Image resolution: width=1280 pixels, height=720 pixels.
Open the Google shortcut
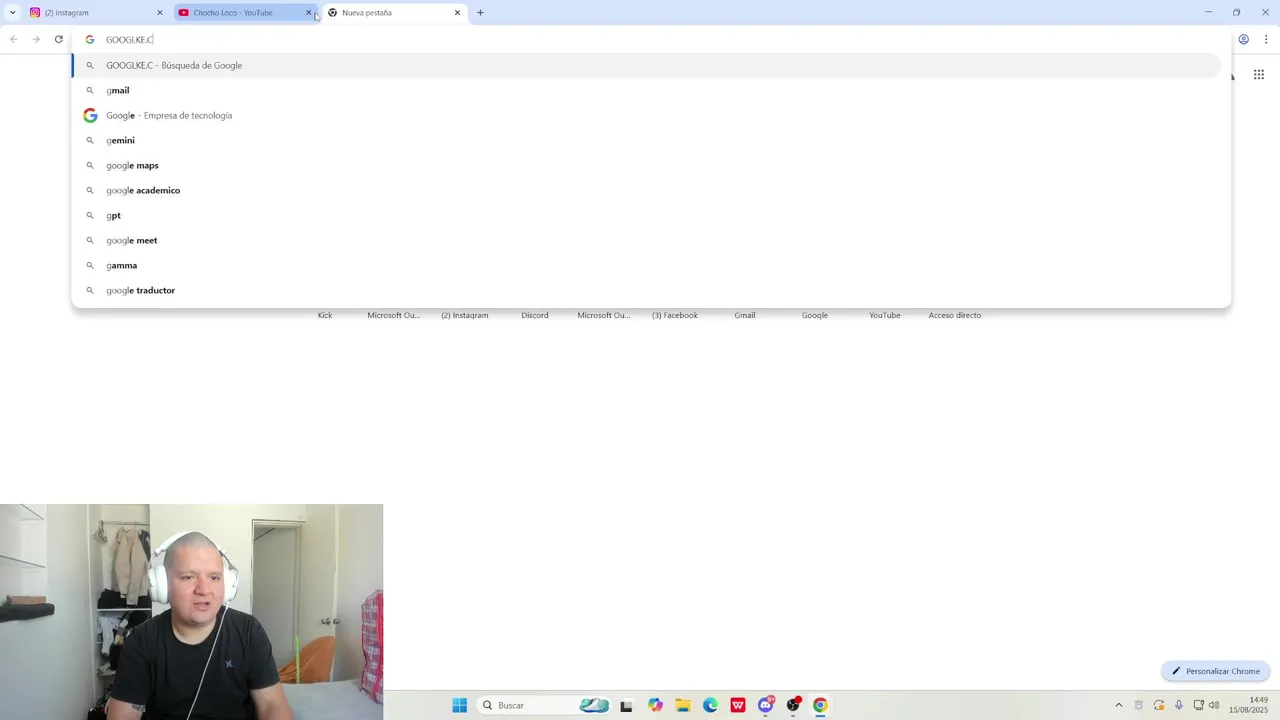click(x=815, y=315)
